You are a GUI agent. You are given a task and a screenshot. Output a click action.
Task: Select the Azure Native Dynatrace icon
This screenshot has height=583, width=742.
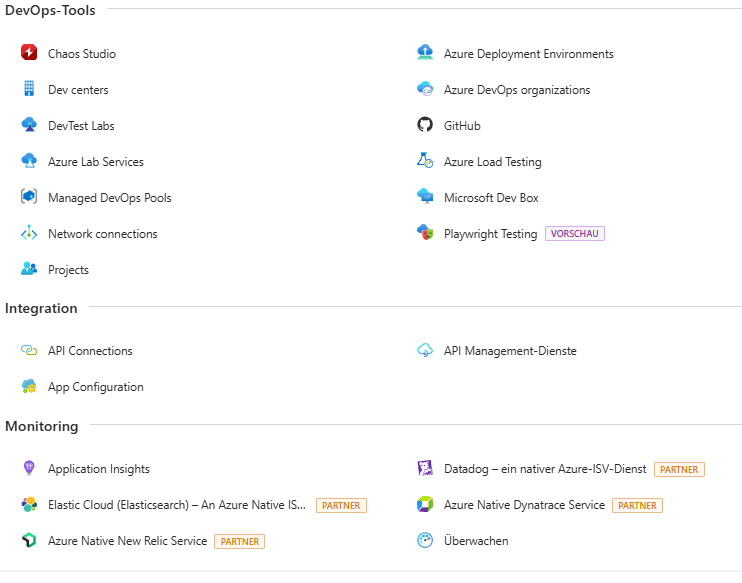425,505
